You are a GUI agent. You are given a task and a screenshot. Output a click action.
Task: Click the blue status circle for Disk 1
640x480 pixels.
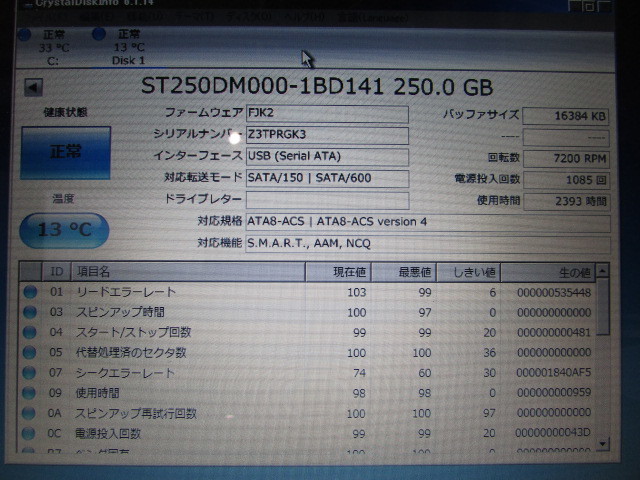[x=99, y=34]
